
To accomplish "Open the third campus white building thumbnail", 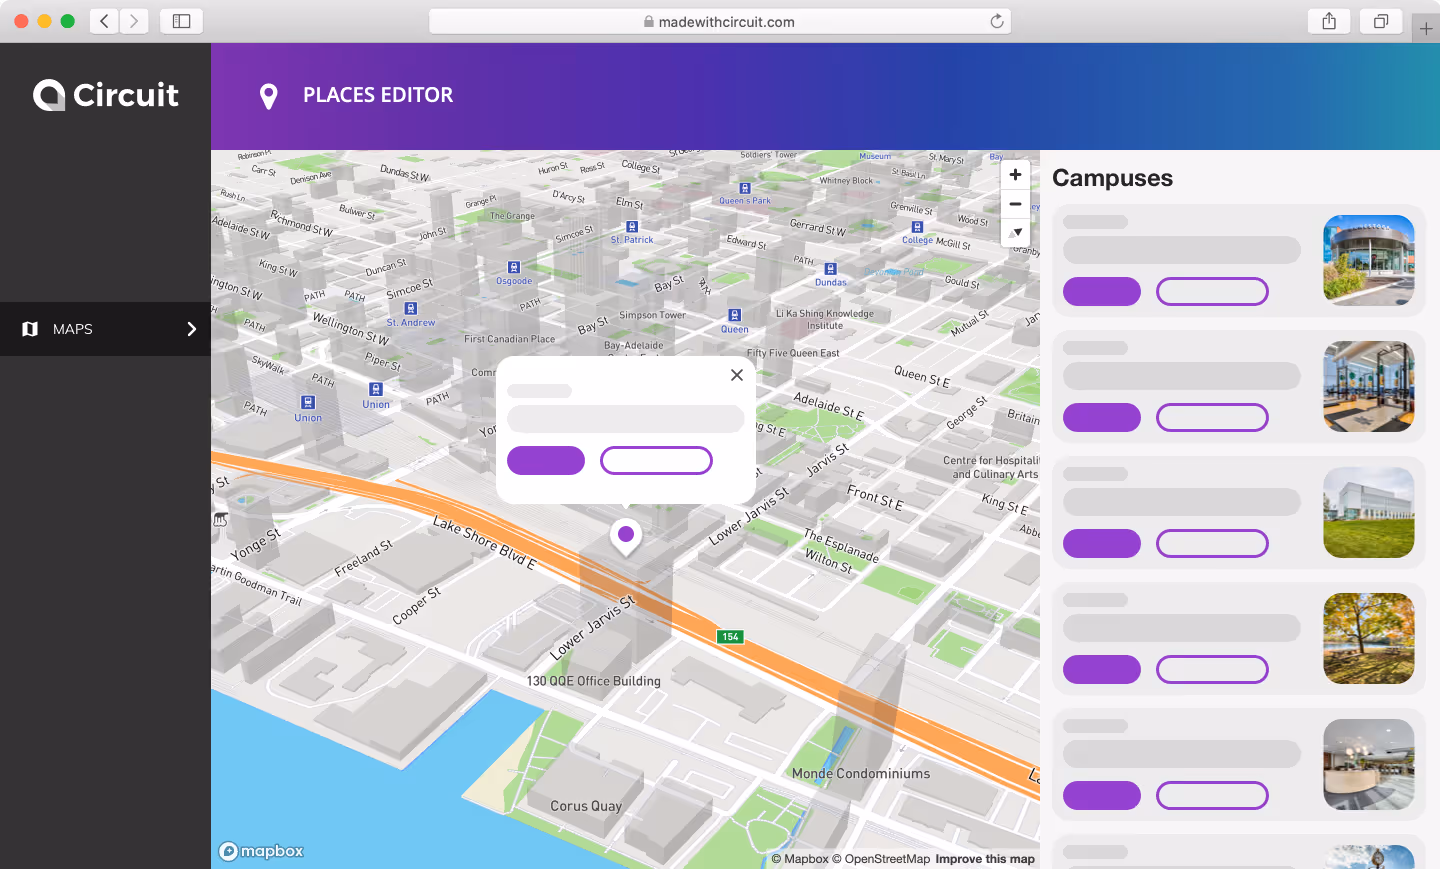I will 1369,512.
